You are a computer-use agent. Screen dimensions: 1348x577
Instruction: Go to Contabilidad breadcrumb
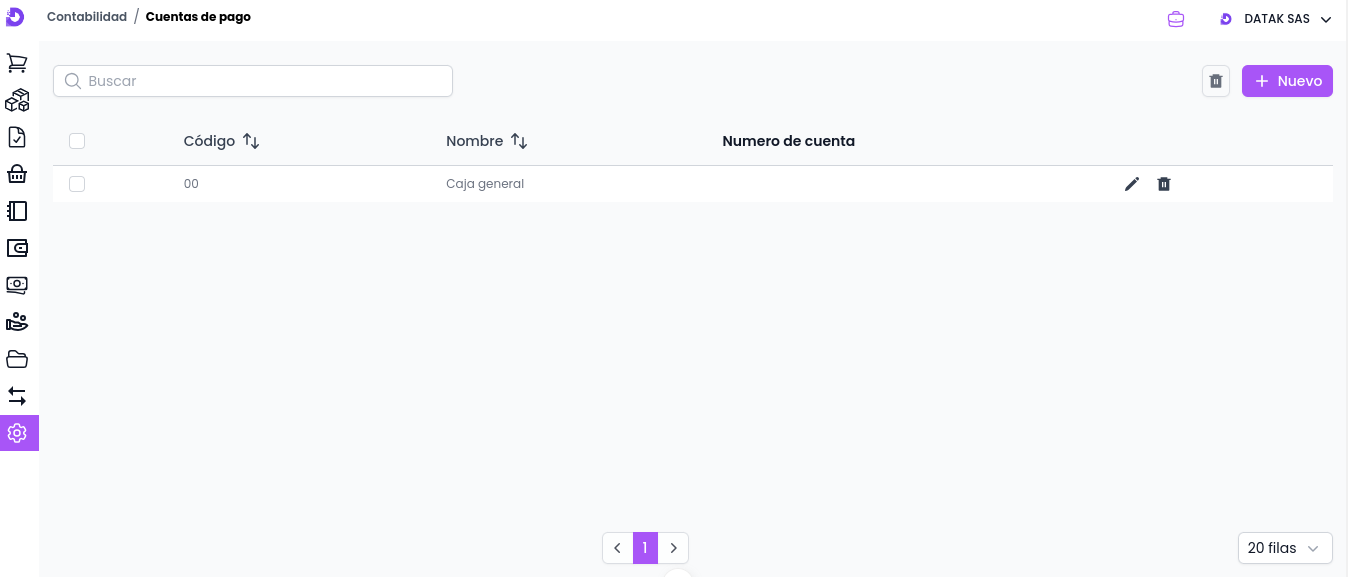pos(87,17)
